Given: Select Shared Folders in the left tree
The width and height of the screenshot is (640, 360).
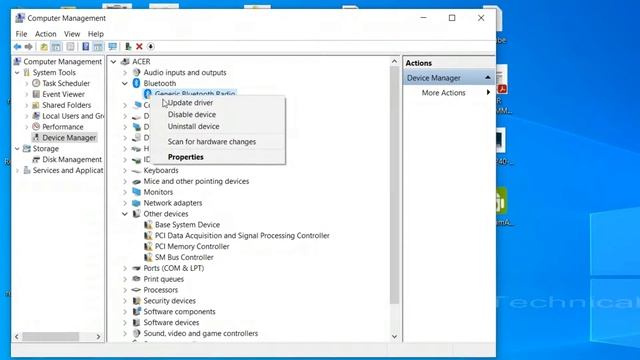Looking at the screenshot, I should point(67,105).
